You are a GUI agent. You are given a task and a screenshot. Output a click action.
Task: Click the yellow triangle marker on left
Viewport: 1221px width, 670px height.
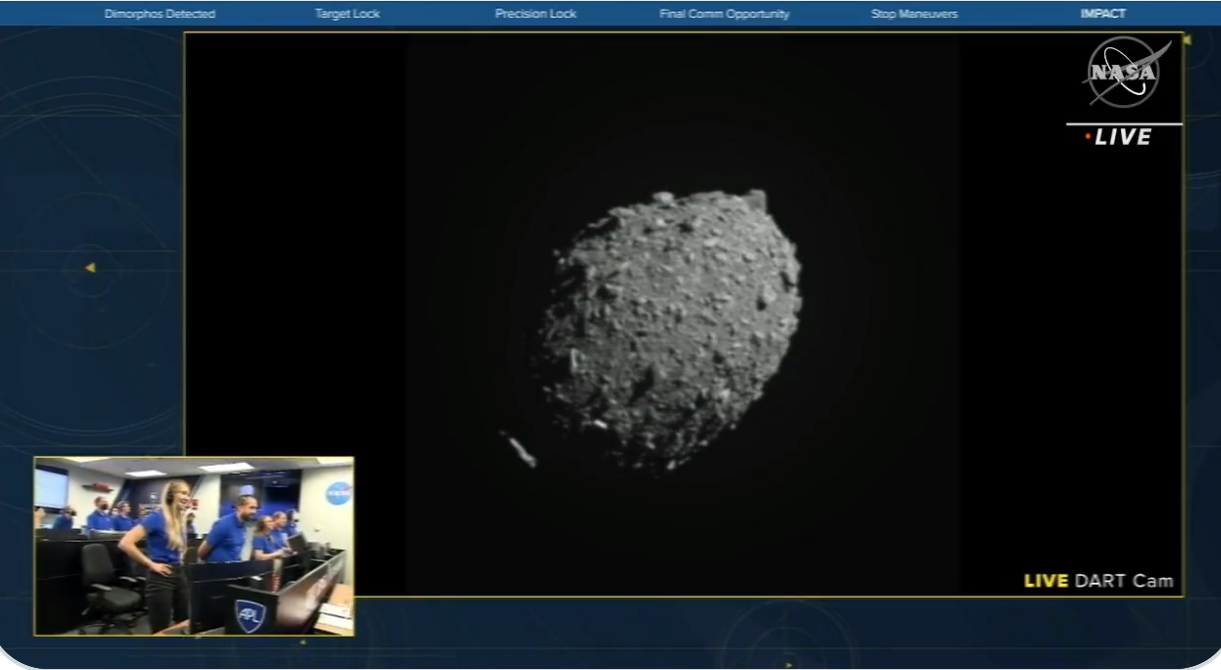point(90,268)
